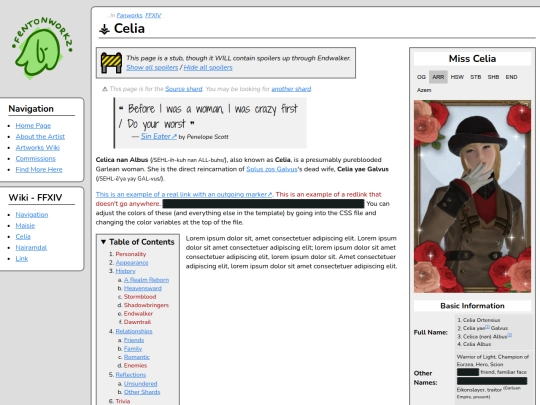Open the SHB infobox tab
The height and width of the screenshot is (405, 540).
493,77
